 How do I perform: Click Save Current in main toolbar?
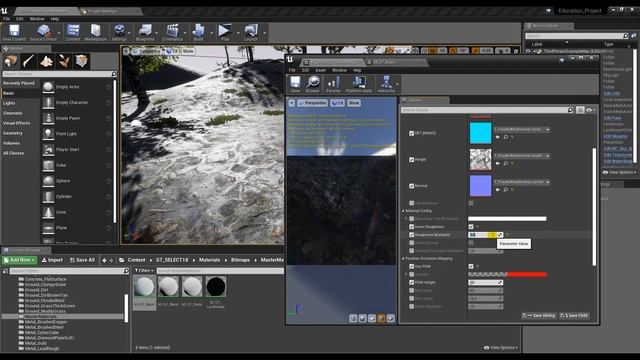[14, 32]
